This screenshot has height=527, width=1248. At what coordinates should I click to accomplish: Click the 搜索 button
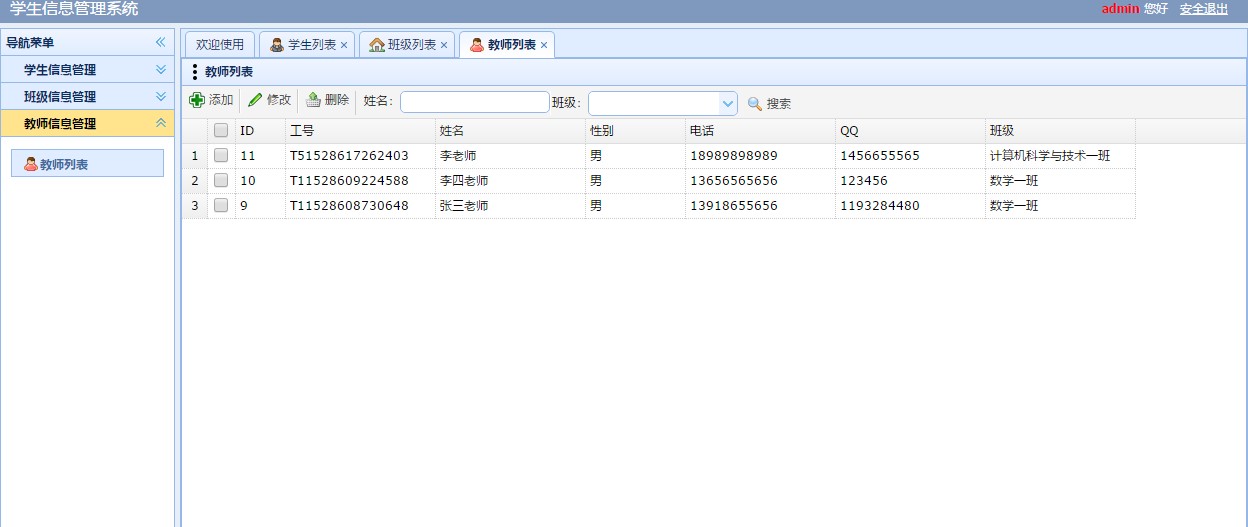(769, 104)
